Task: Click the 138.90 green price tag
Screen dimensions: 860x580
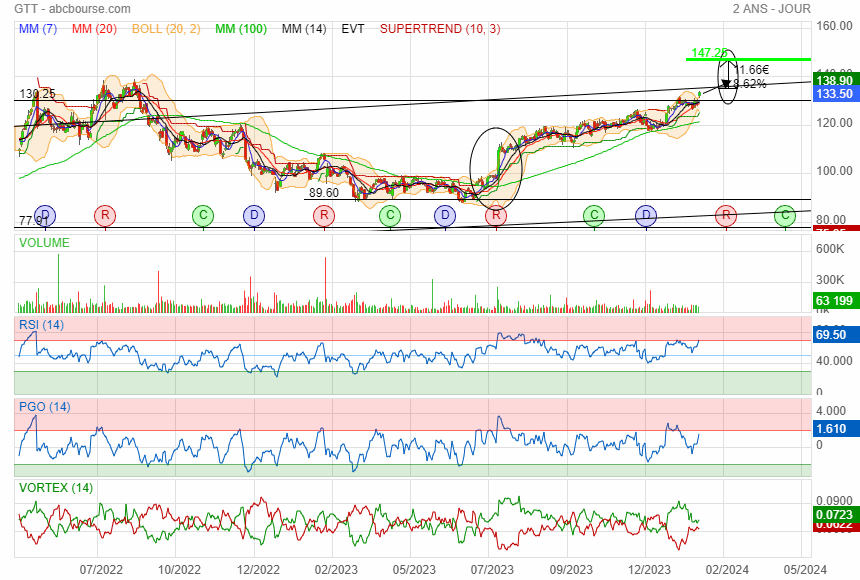Action: [x=834, y=81]
